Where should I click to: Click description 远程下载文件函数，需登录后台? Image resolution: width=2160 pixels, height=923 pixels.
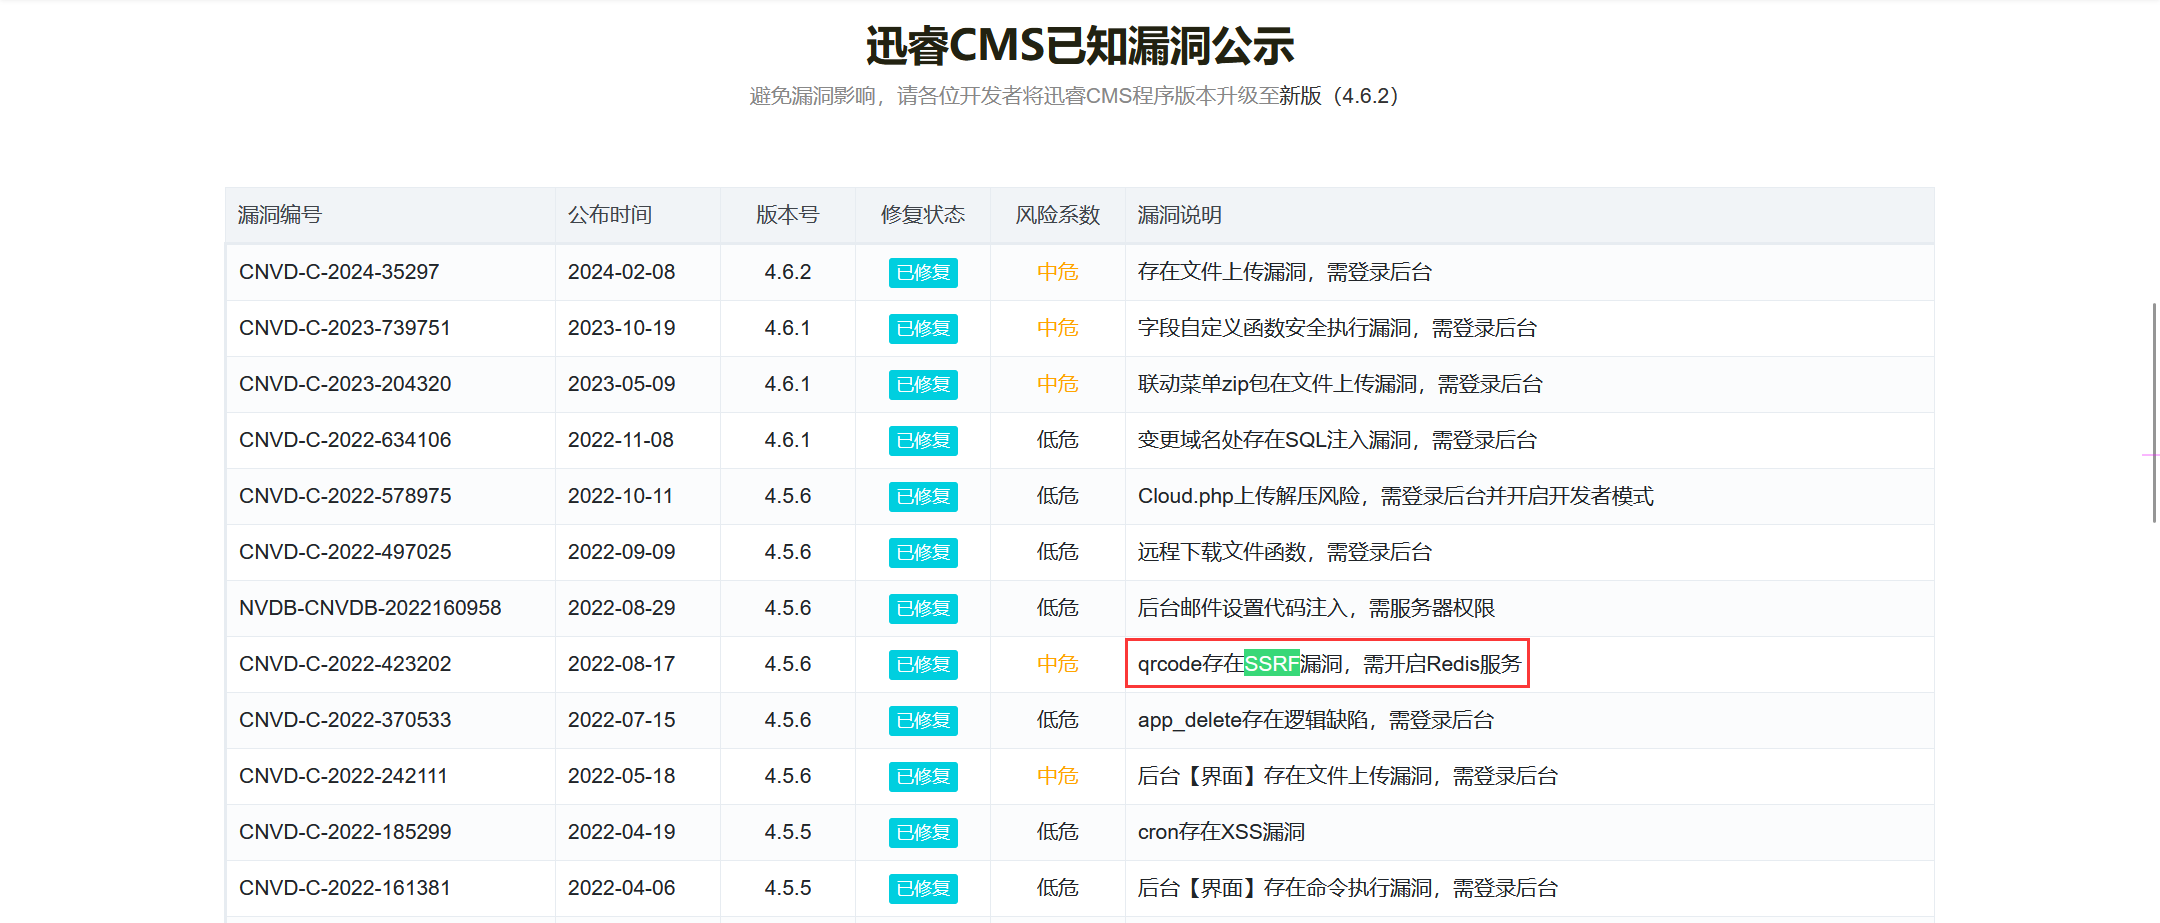1285,552
